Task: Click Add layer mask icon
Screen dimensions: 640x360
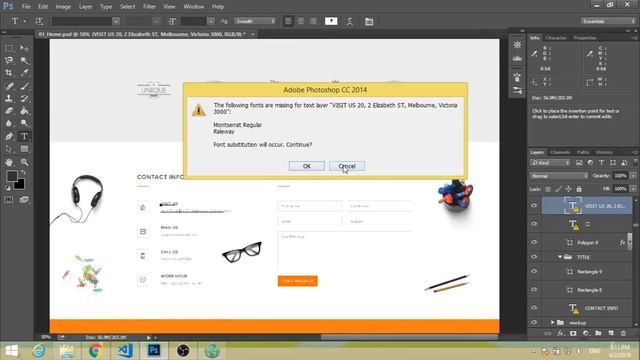Action: click(573, 333)
